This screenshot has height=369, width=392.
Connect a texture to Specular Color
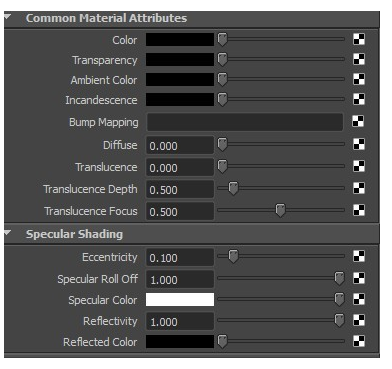click(x=359, y=299)
